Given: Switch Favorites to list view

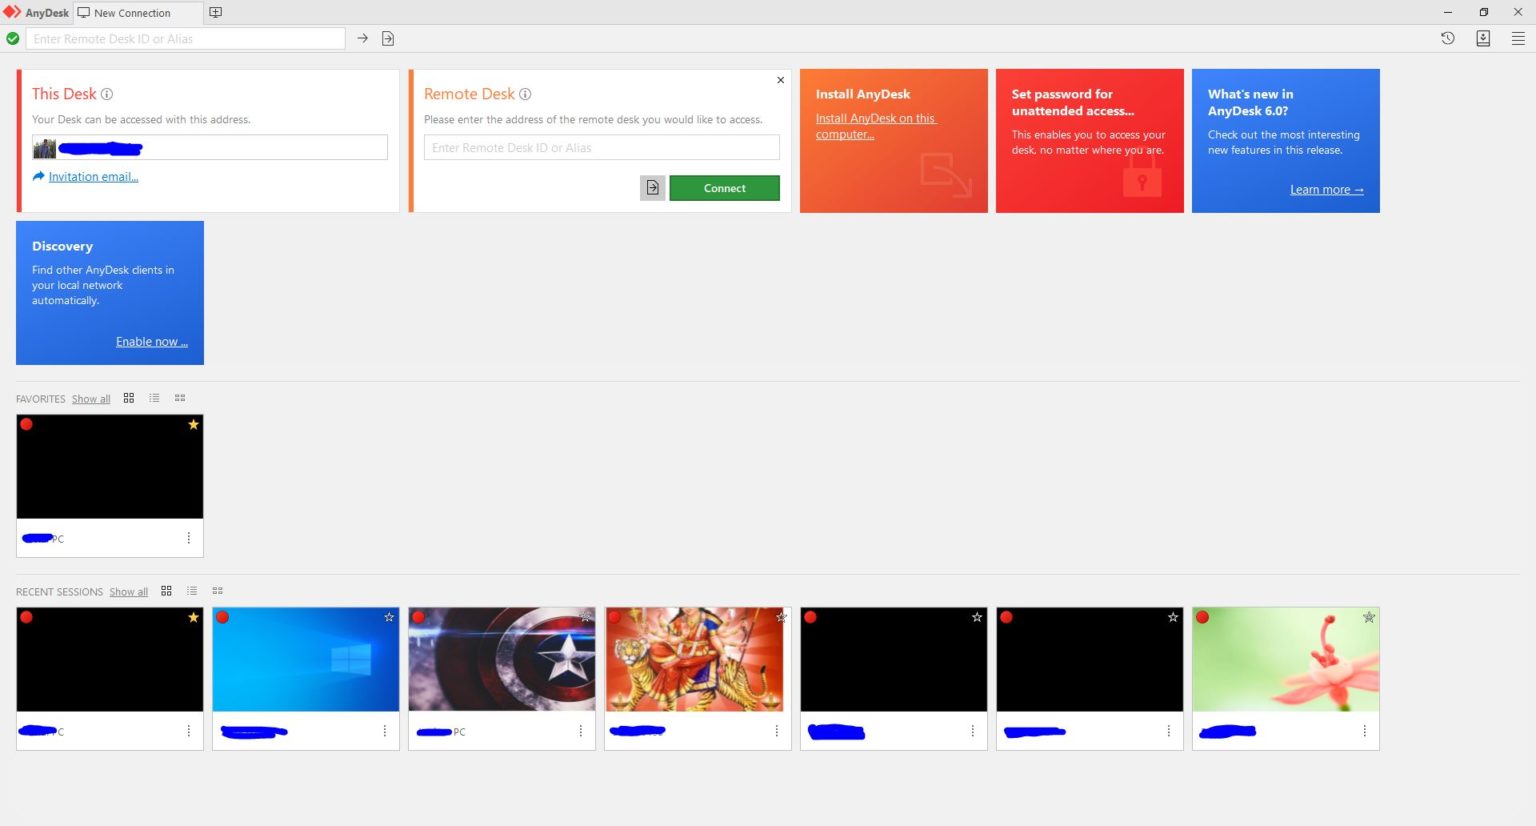Looking at the screenshot, I should pos(154,398).
